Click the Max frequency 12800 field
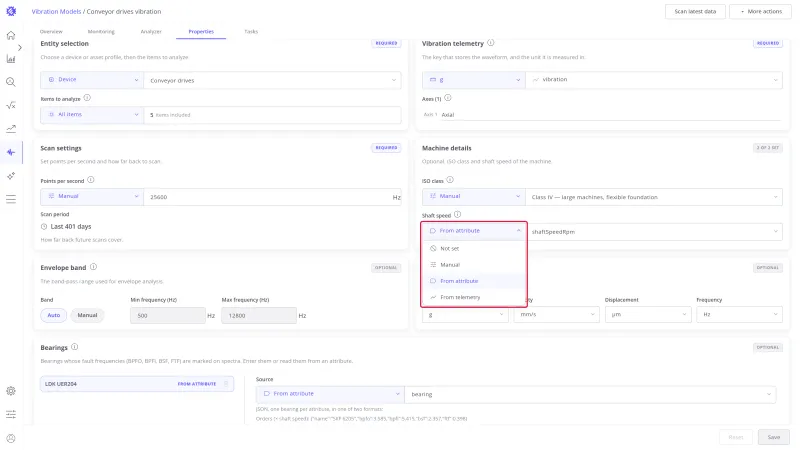The height and width of the screenshot is (450, 800). click(259, 316)
